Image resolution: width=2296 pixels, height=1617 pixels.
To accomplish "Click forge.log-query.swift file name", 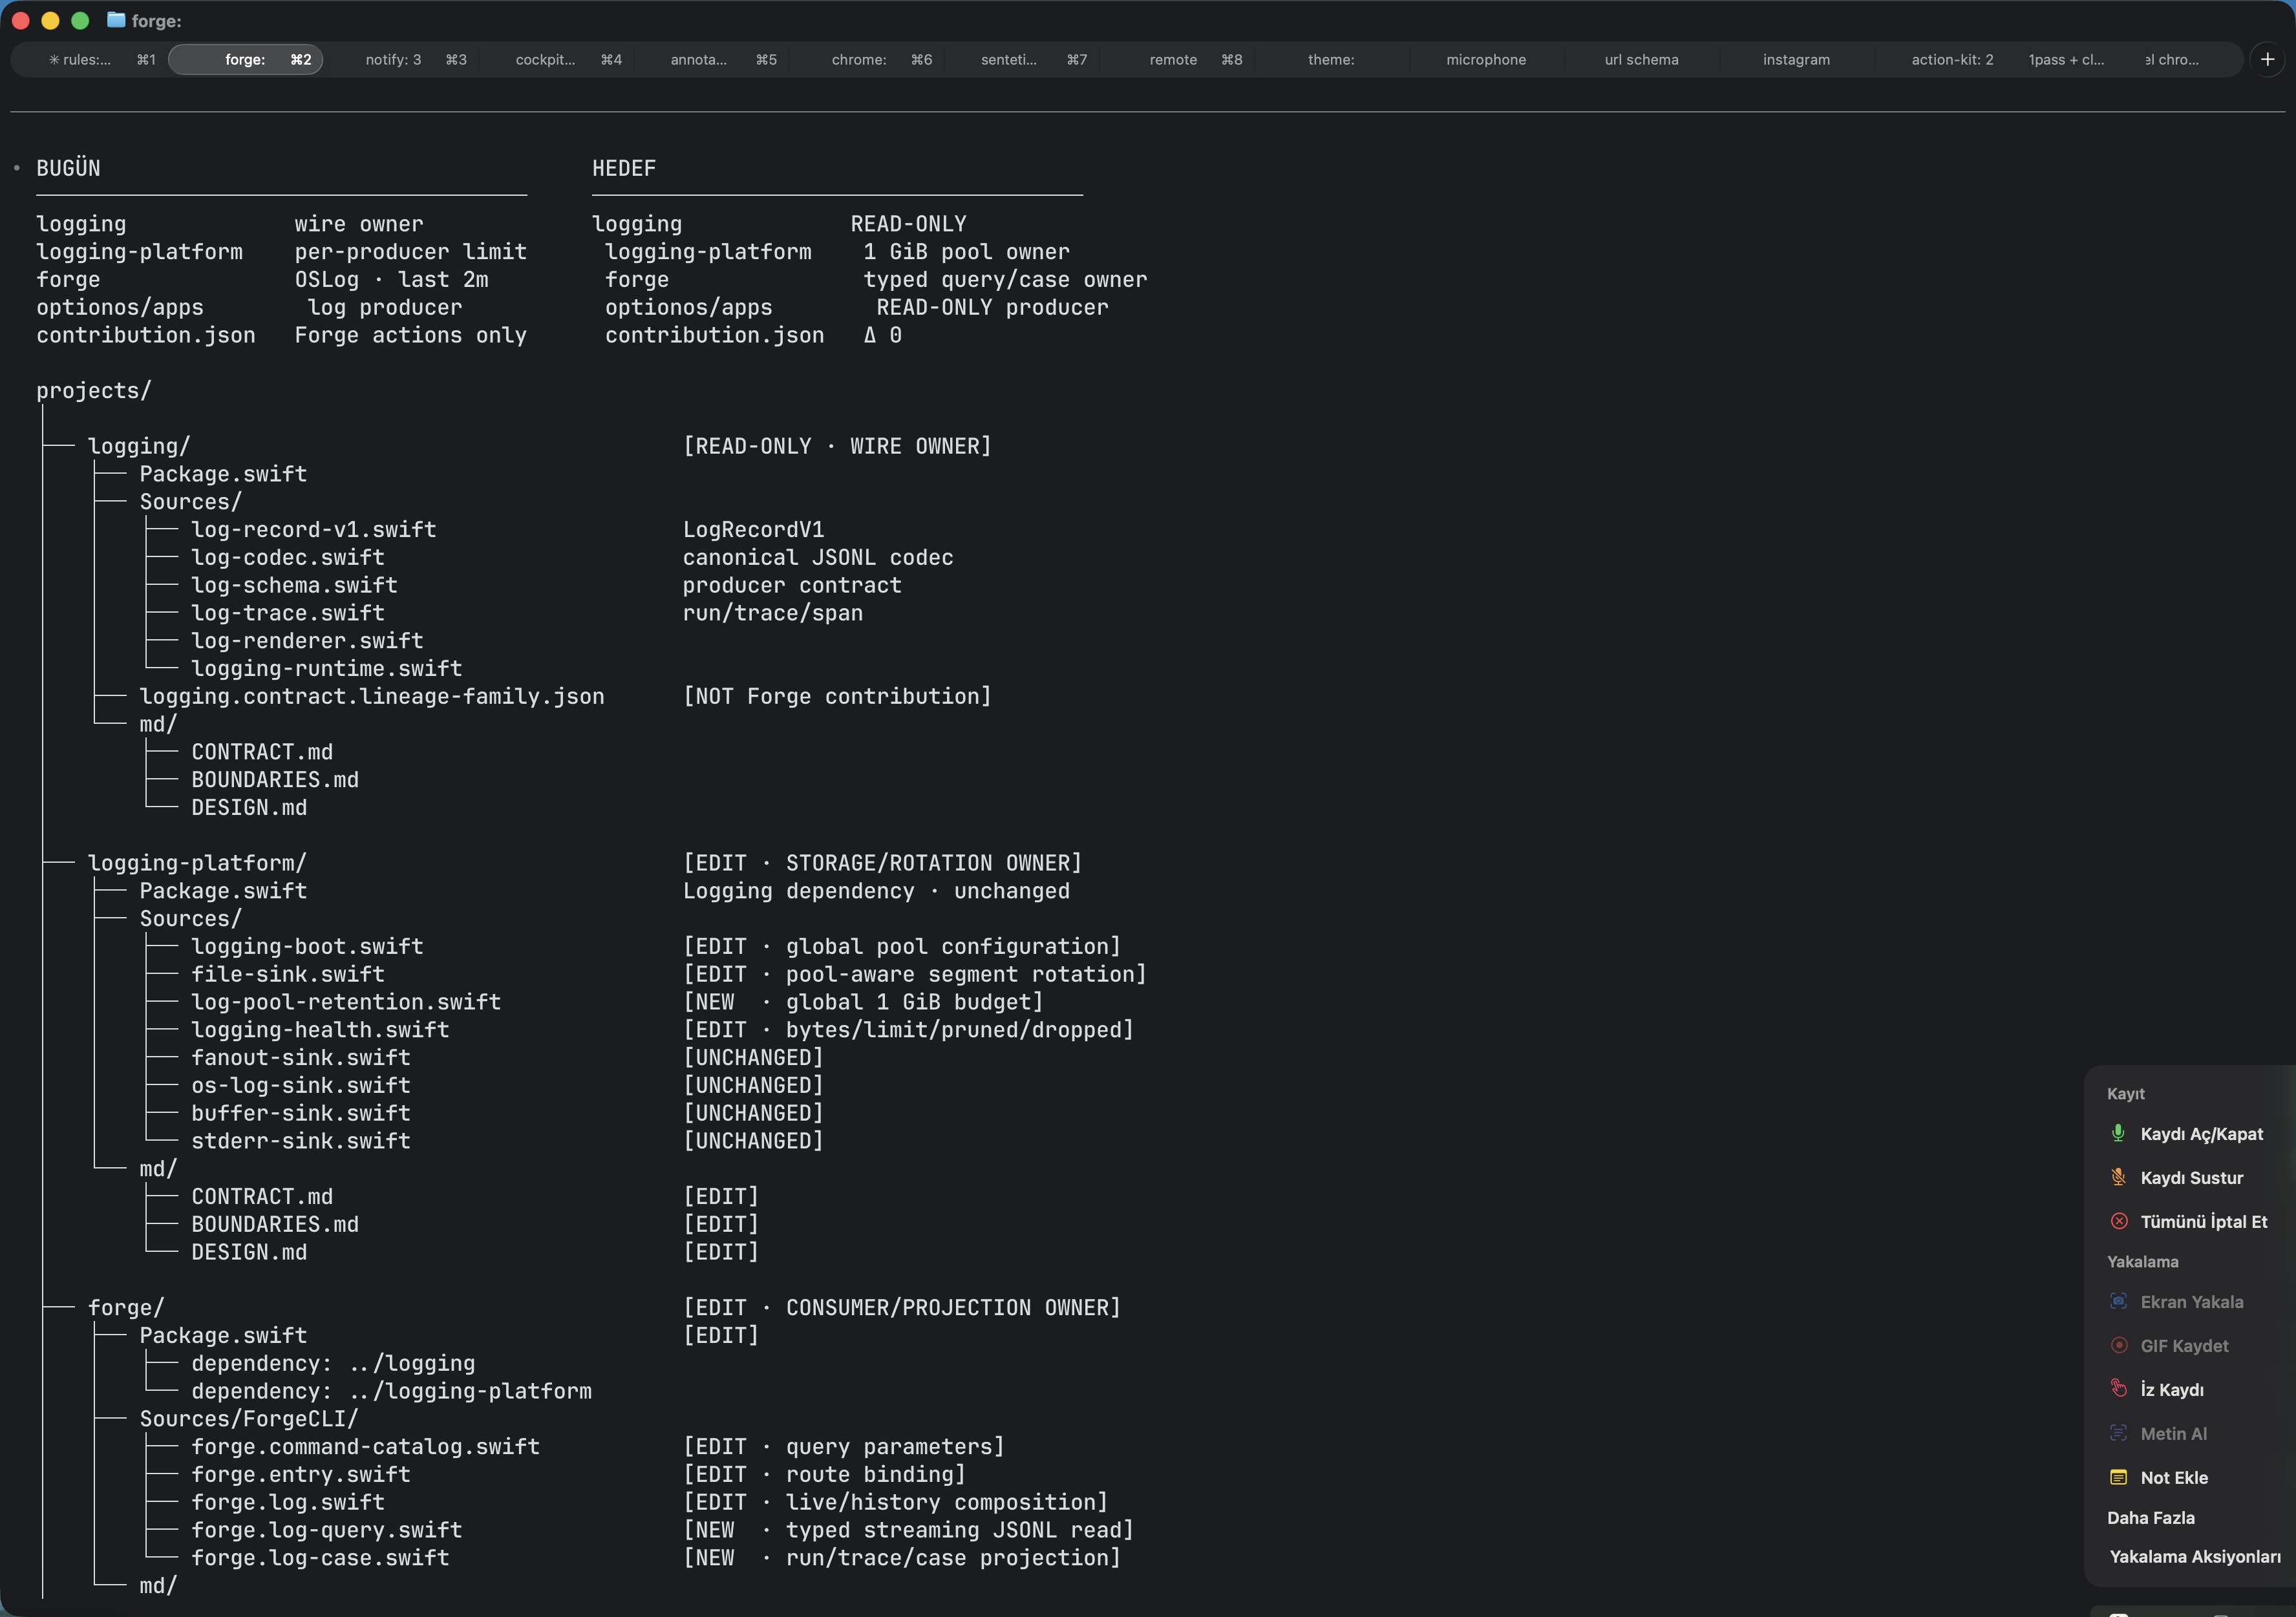I will [327, 1530].
